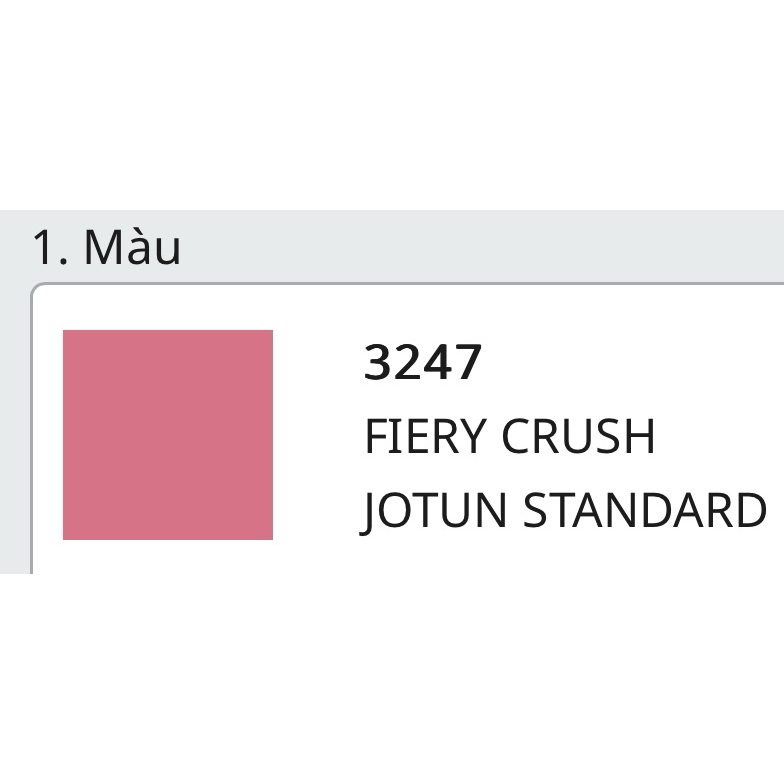
Task: Click the word "Màu" in the heading
Action: point(132,247)
